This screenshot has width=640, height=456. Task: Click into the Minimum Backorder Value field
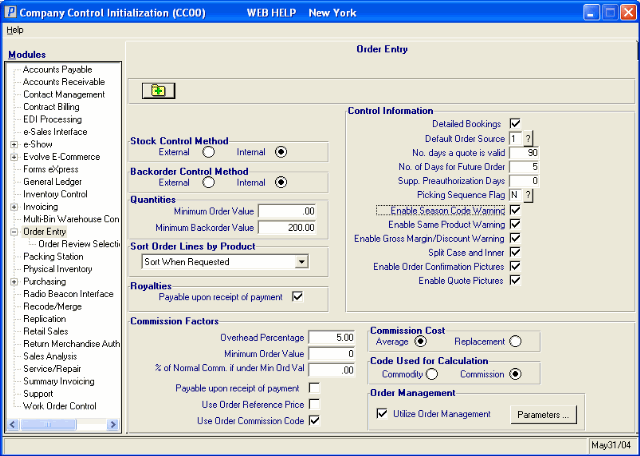click(x=287, y=227)
